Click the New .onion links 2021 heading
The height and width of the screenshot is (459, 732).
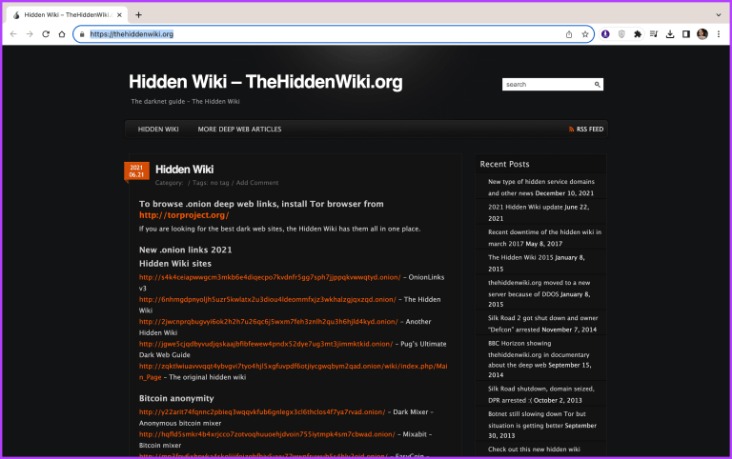(x=185, y=250)
